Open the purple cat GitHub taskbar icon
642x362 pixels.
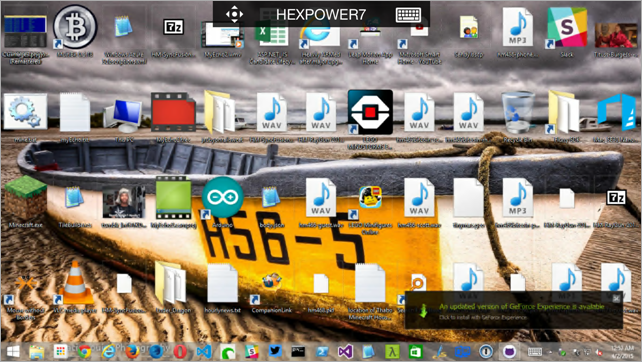tap(509, 352)
